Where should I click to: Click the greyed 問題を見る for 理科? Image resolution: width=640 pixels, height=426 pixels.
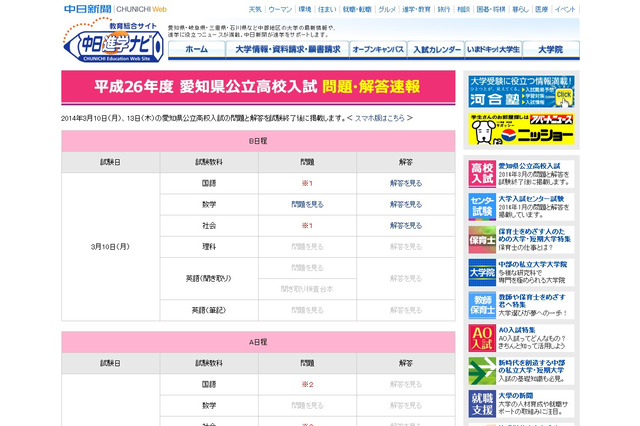coord(307,247)
